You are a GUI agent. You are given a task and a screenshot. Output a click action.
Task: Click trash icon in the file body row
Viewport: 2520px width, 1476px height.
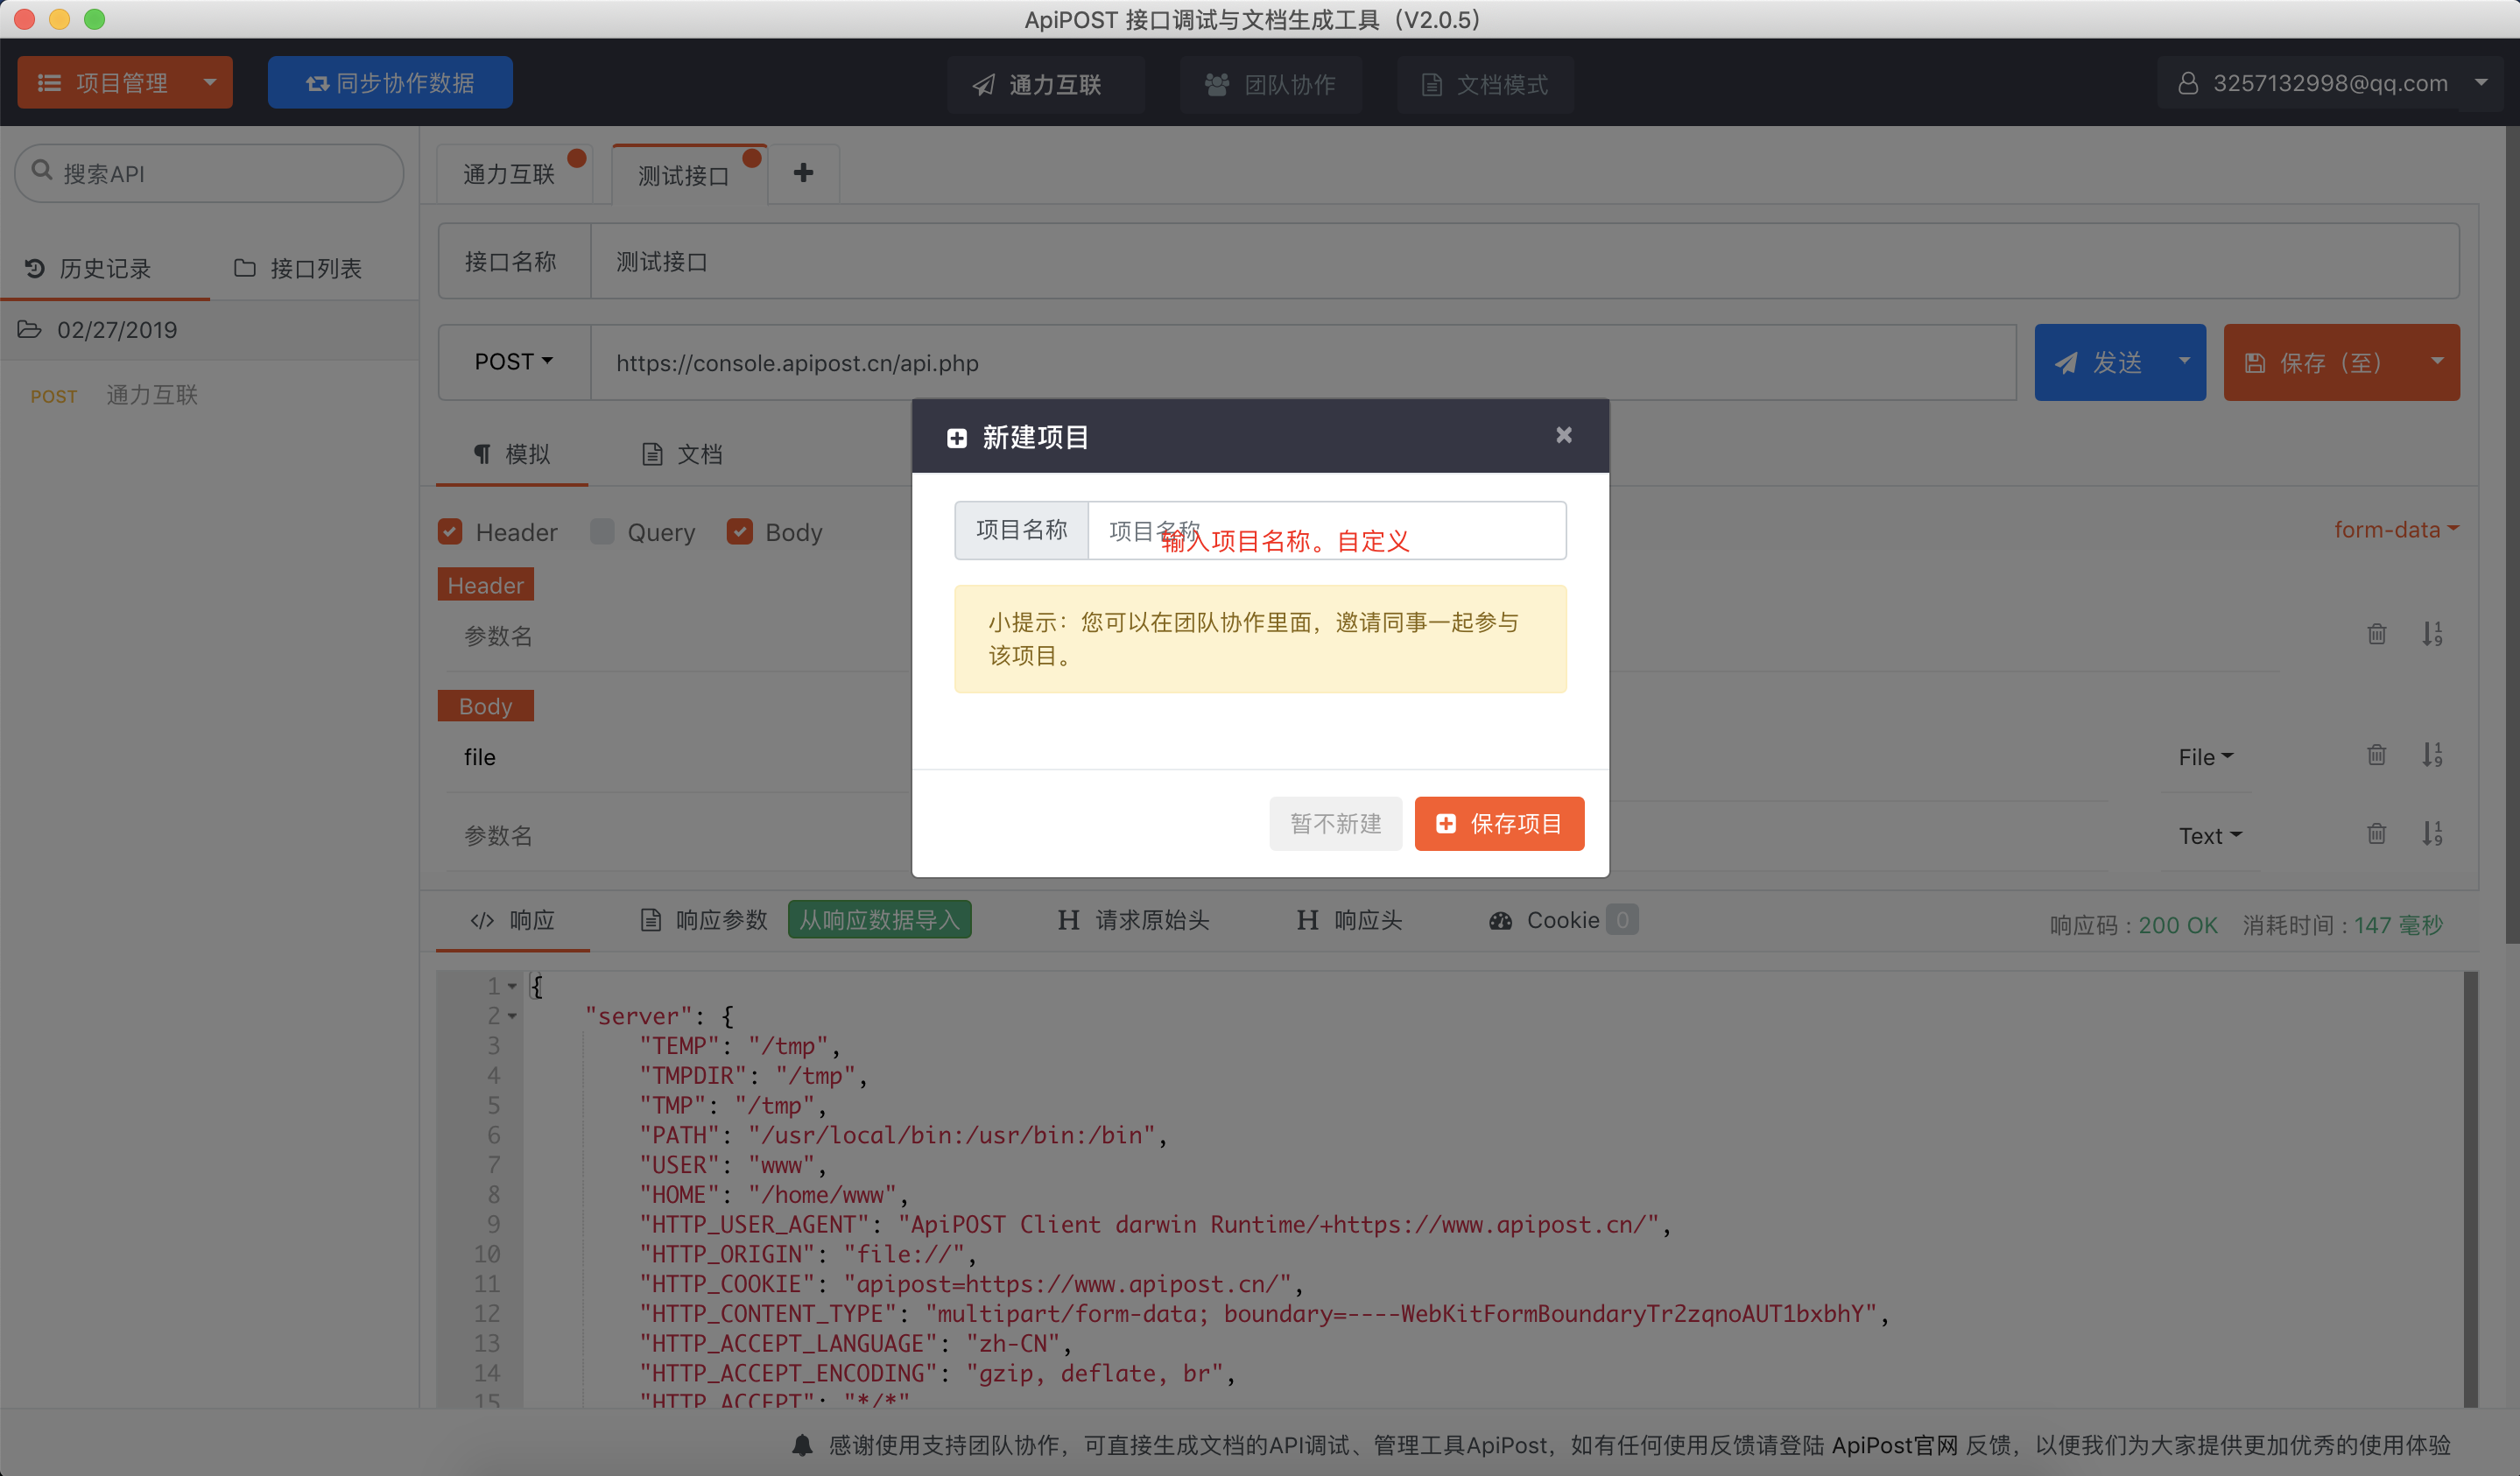(2376, 755)
